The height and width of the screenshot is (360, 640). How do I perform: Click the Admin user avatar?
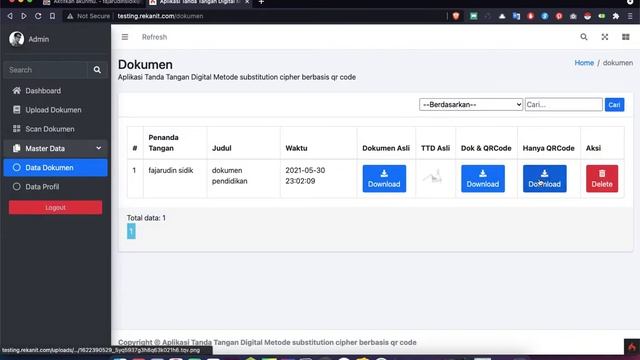(x=17, y=39)
